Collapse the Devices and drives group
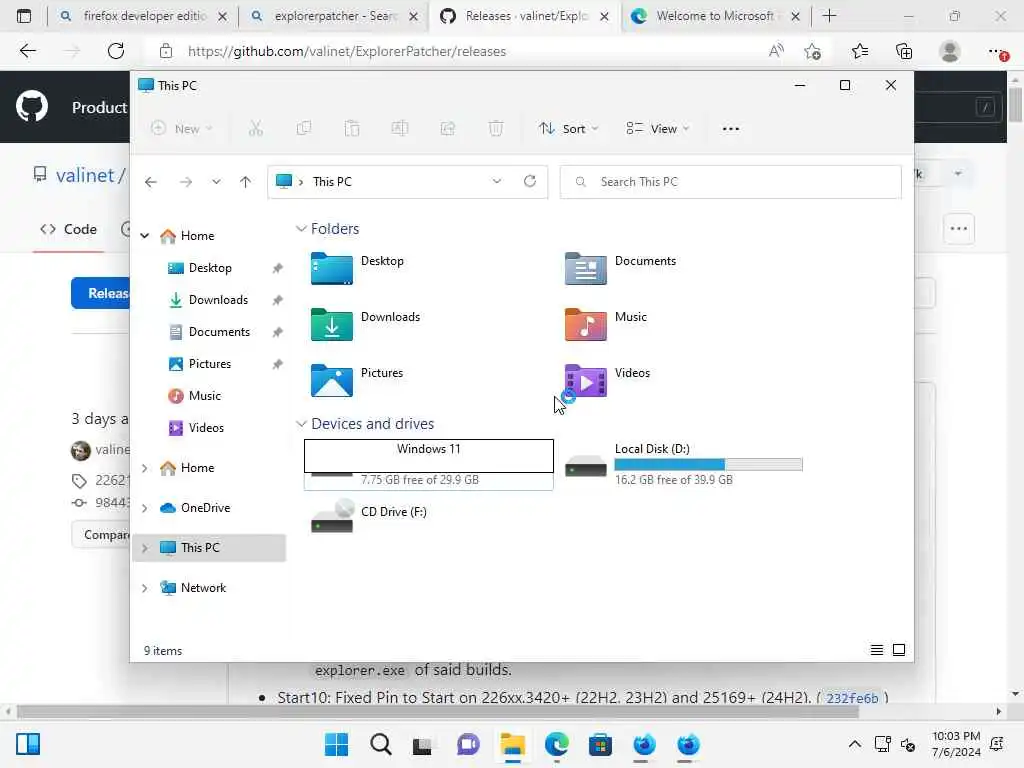Viewport: 1024px width, 768px height. (x=301, y=424)
